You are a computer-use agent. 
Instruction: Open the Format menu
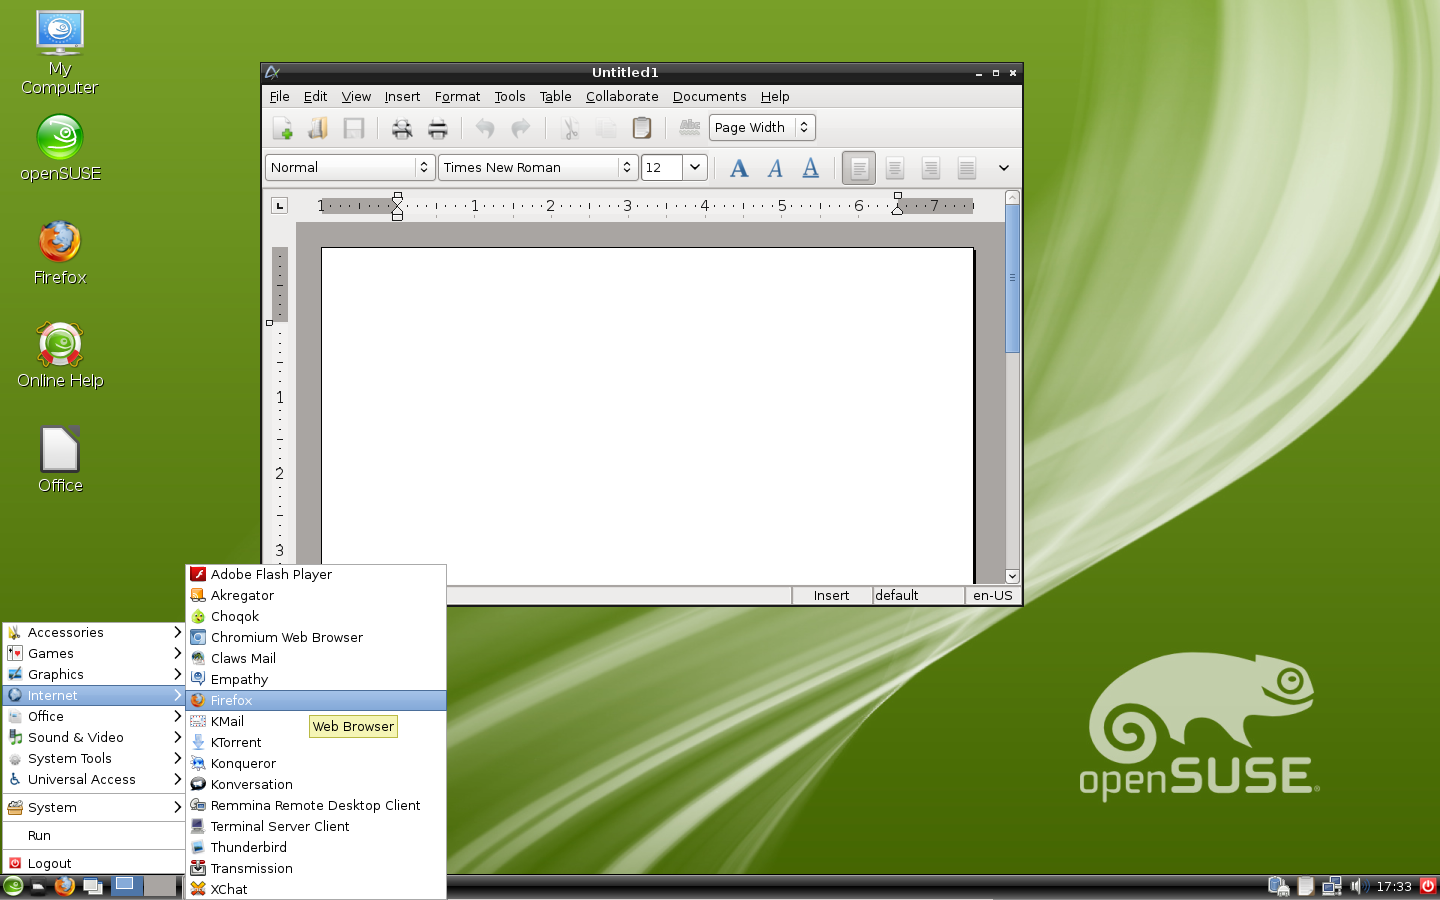pyautogui.click(x=457, y=96)
